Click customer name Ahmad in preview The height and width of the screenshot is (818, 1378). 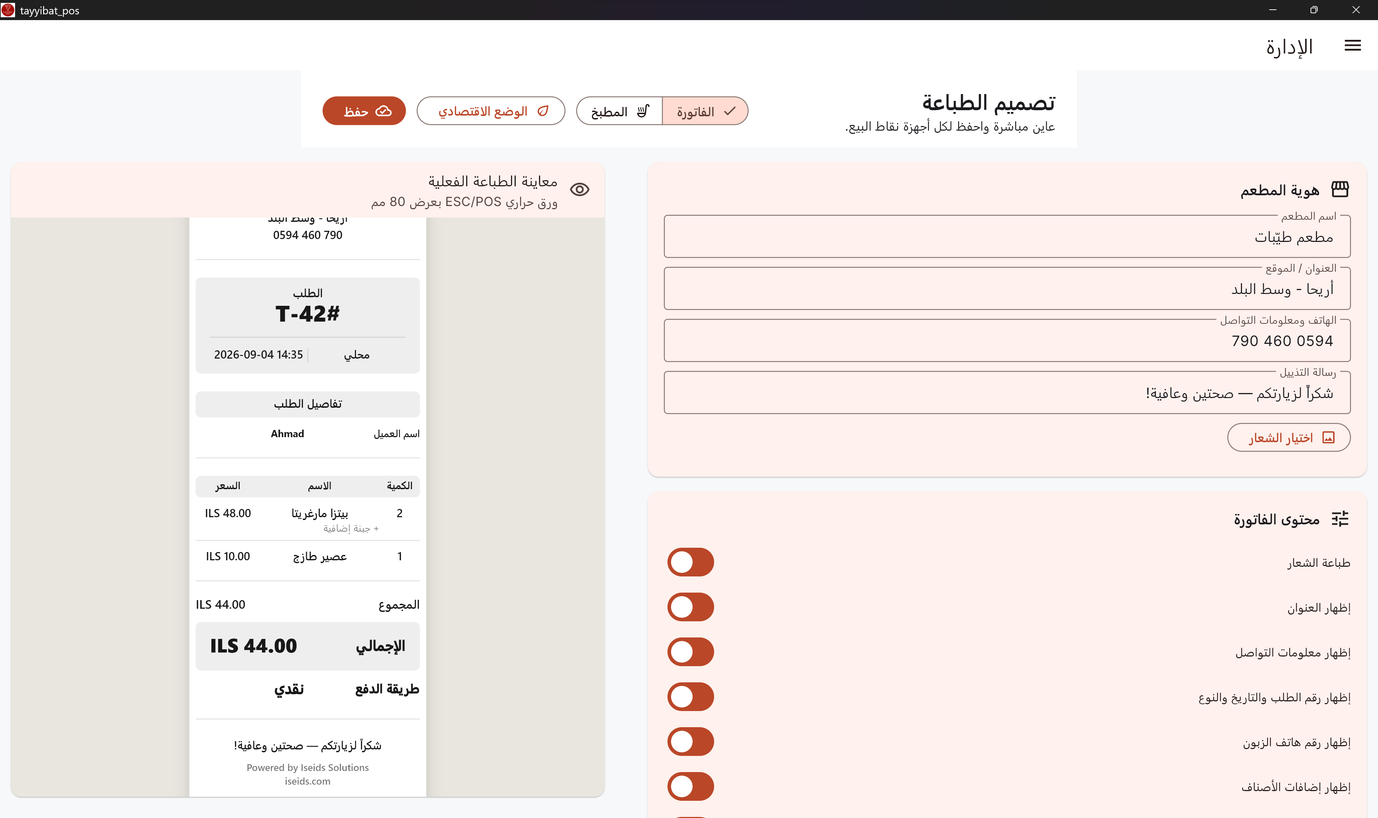pos(288,434)
